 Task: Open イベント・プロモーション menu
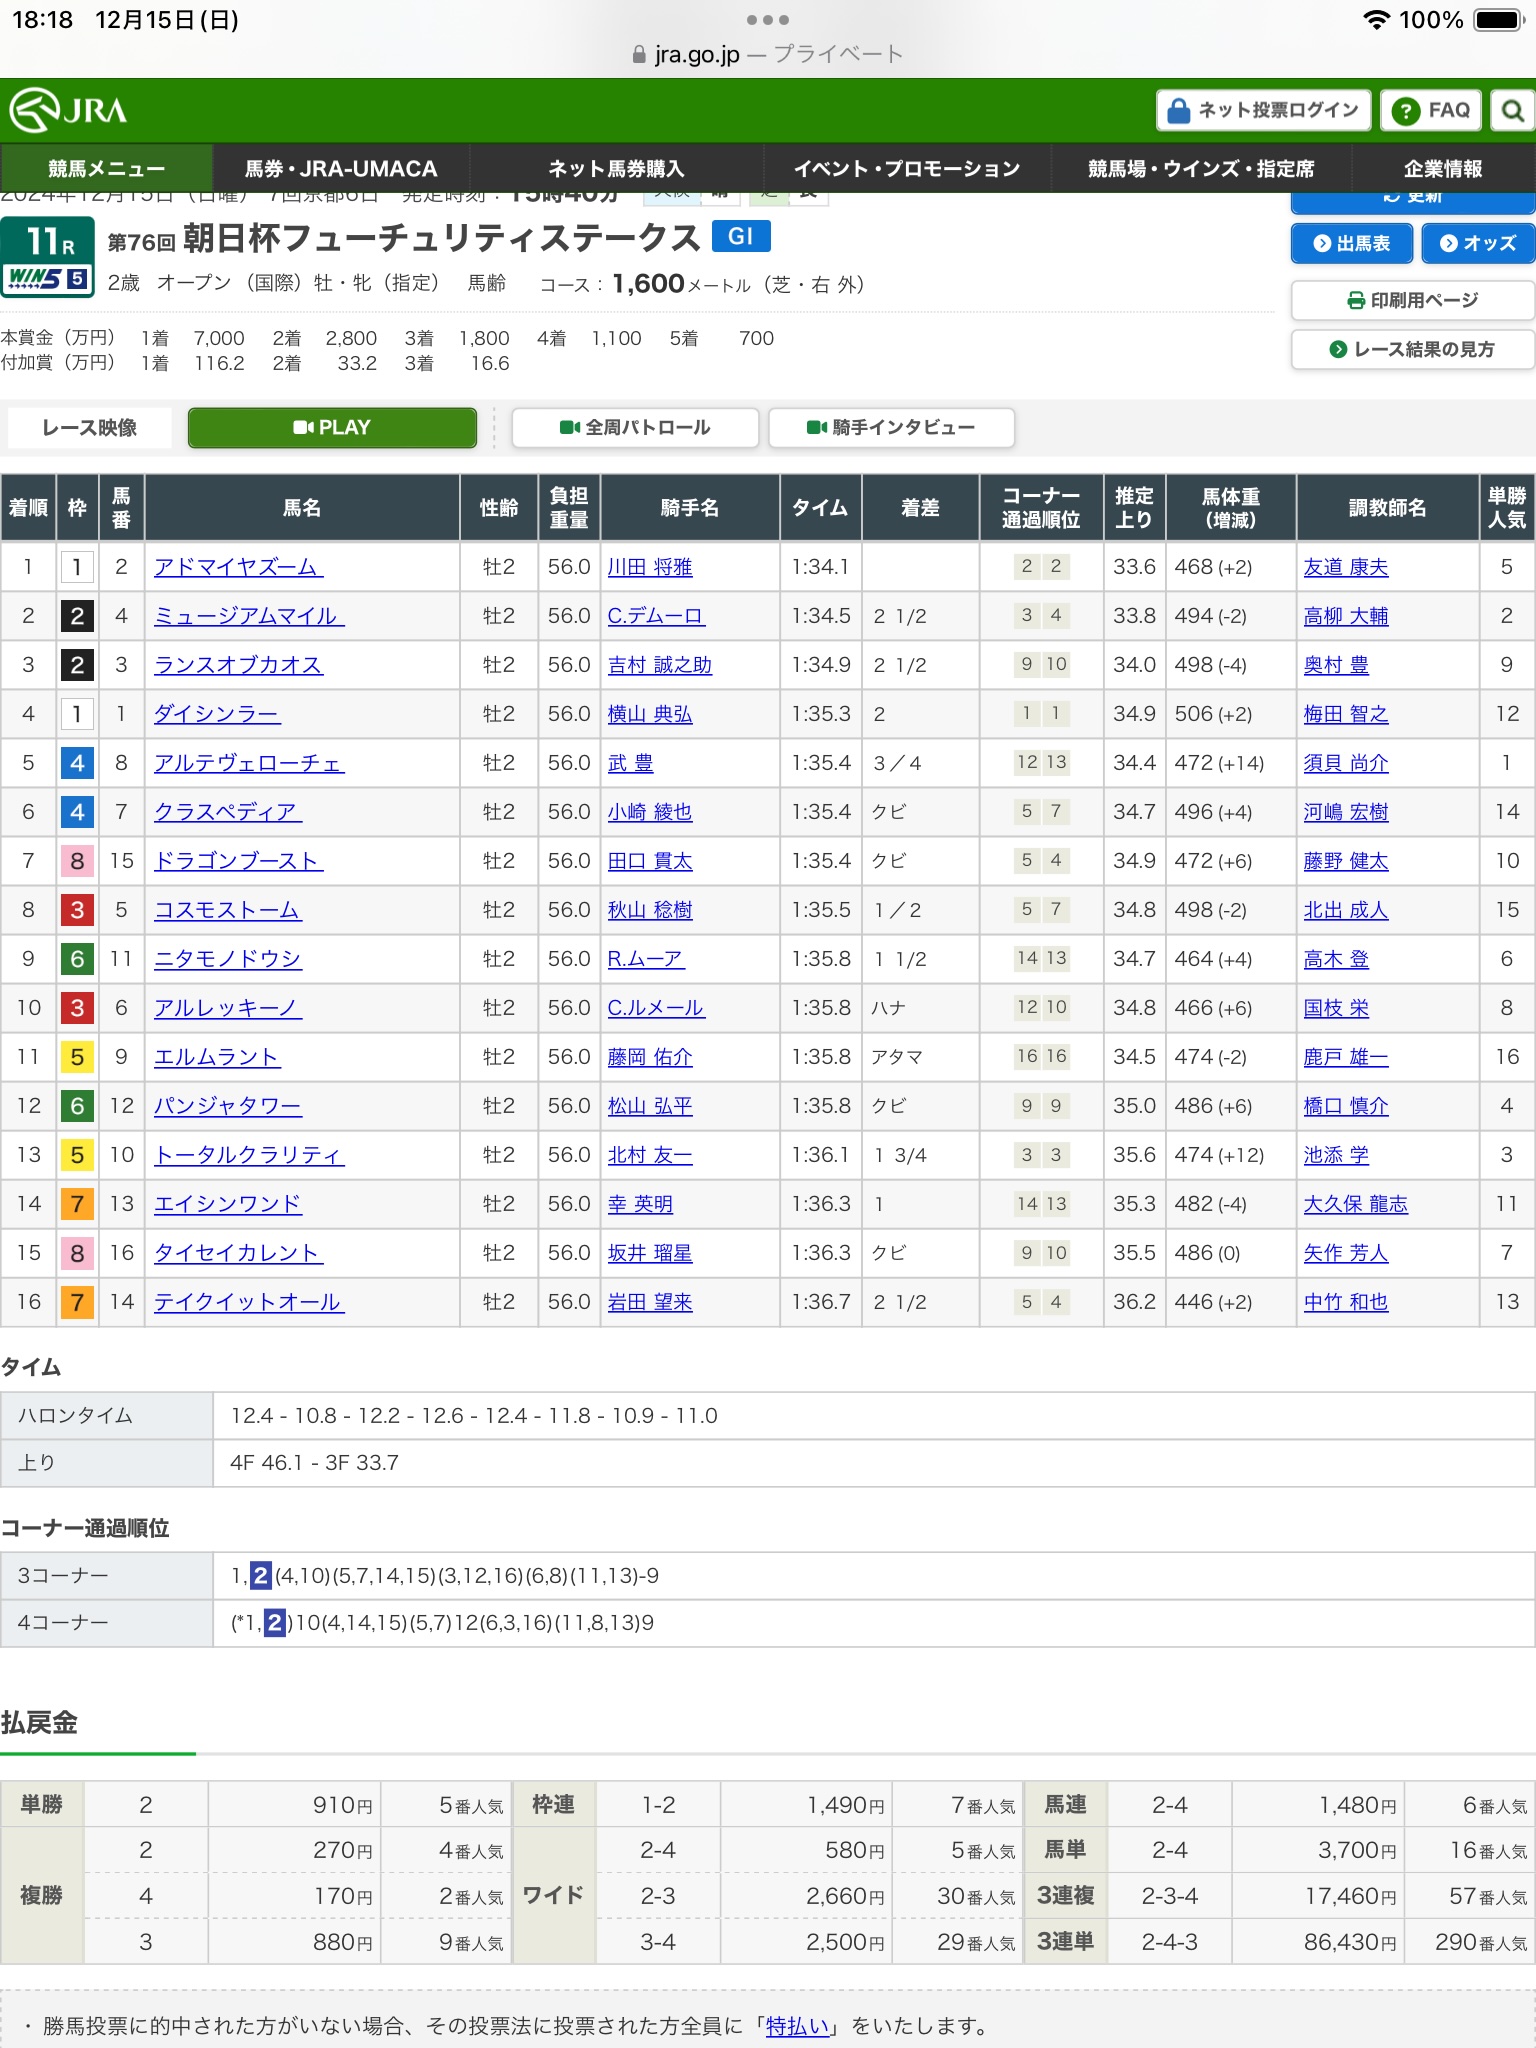click(907, 168)
